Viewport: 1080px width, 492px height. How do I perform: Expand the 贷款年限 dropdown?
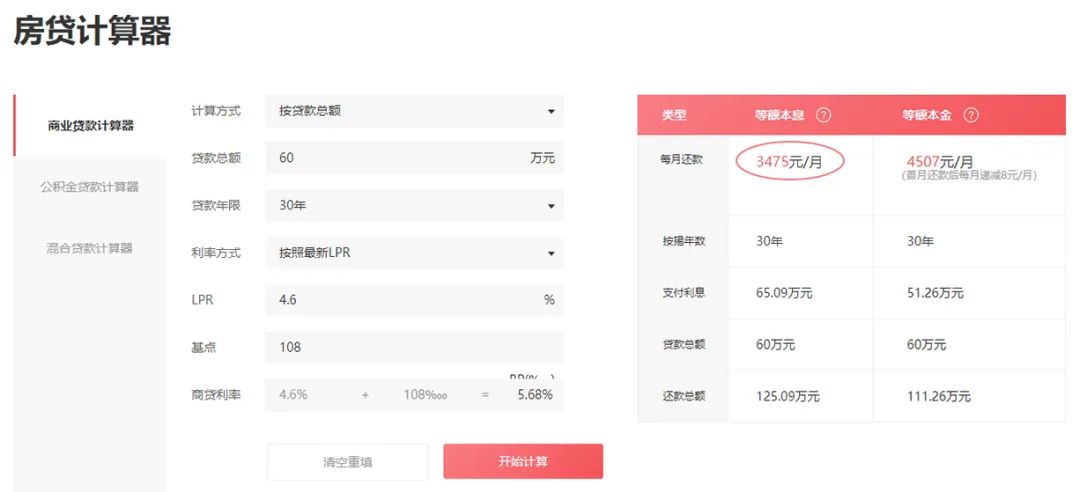pyautogui.click(x=414, y=206)
